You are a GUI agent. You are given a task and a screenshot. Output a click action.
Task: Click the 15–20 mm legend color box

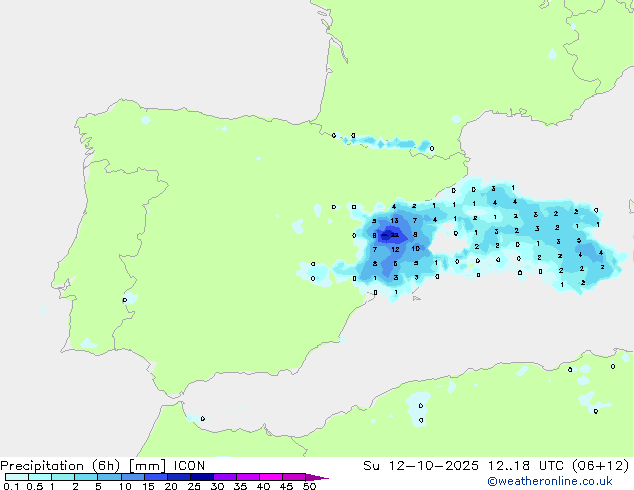pos(156,477)
